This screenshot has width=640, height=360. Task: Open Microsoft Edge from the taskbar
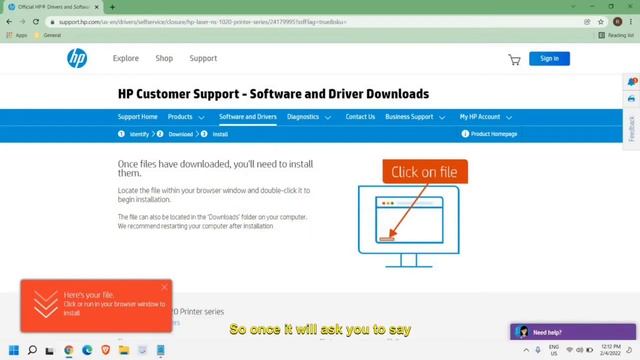(x=87, y=350)
